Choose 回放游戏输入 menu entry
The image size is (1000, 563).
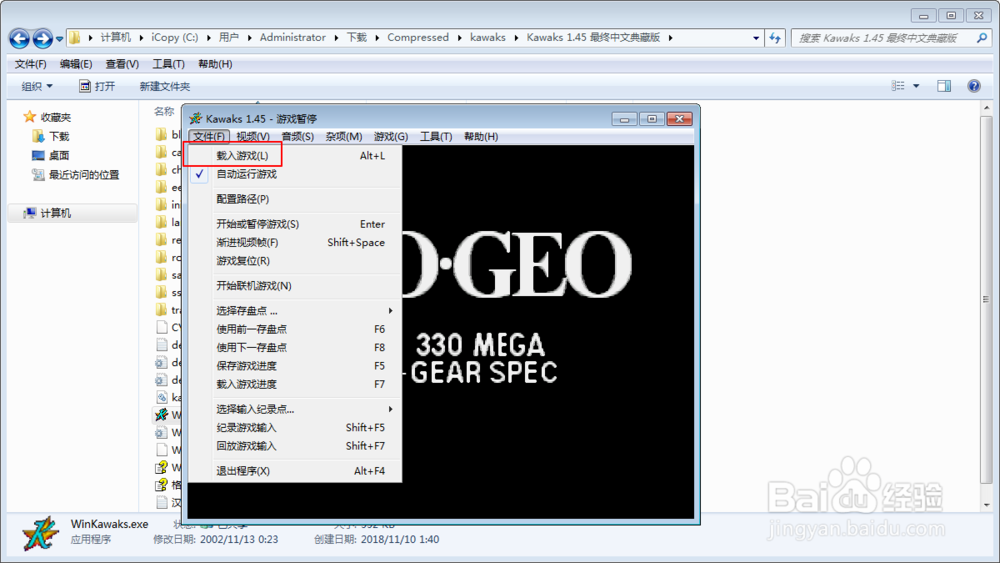pyautogui.click(x=294, y=446)
